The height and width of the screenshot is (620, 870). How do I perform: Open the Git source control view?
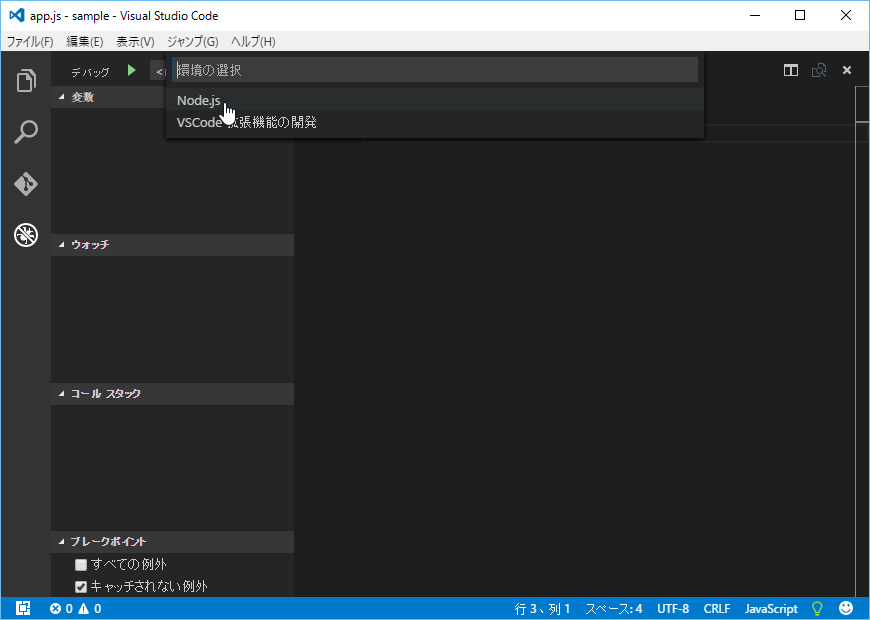pos(26,184)
